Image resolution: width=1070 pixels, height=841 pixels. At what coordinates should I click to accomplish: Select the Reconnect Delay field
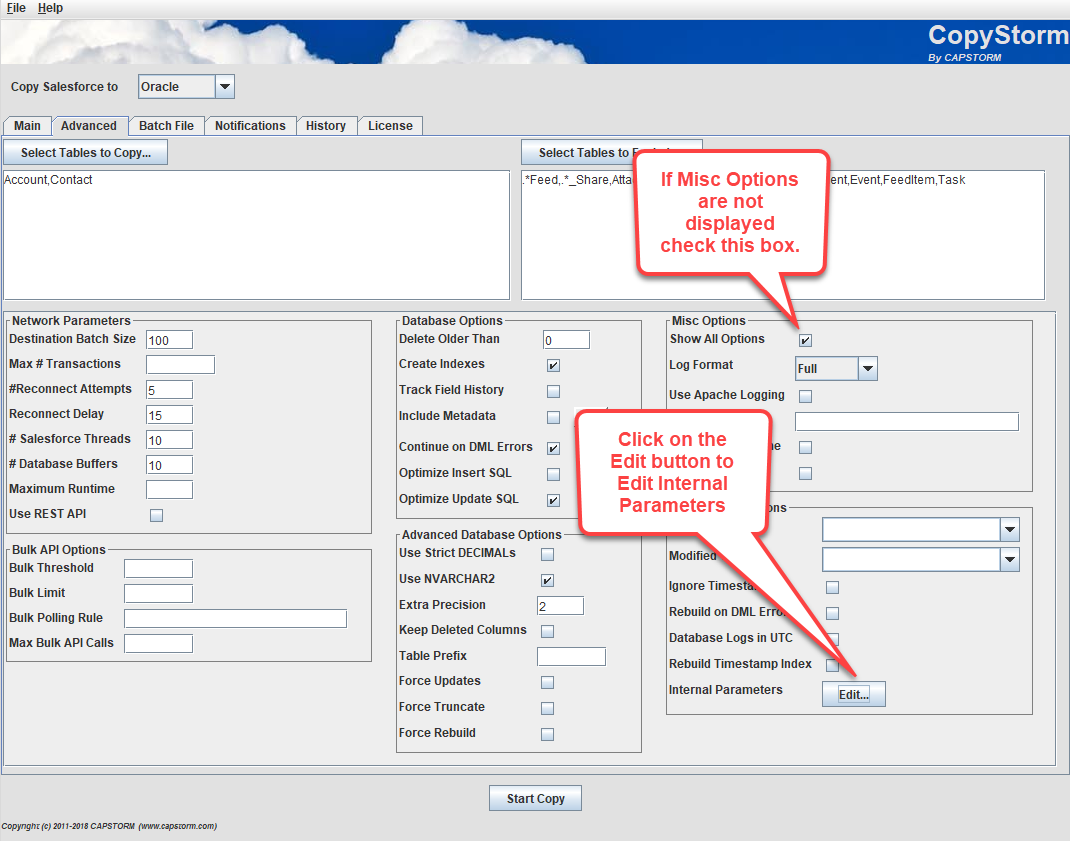(169, 415)
